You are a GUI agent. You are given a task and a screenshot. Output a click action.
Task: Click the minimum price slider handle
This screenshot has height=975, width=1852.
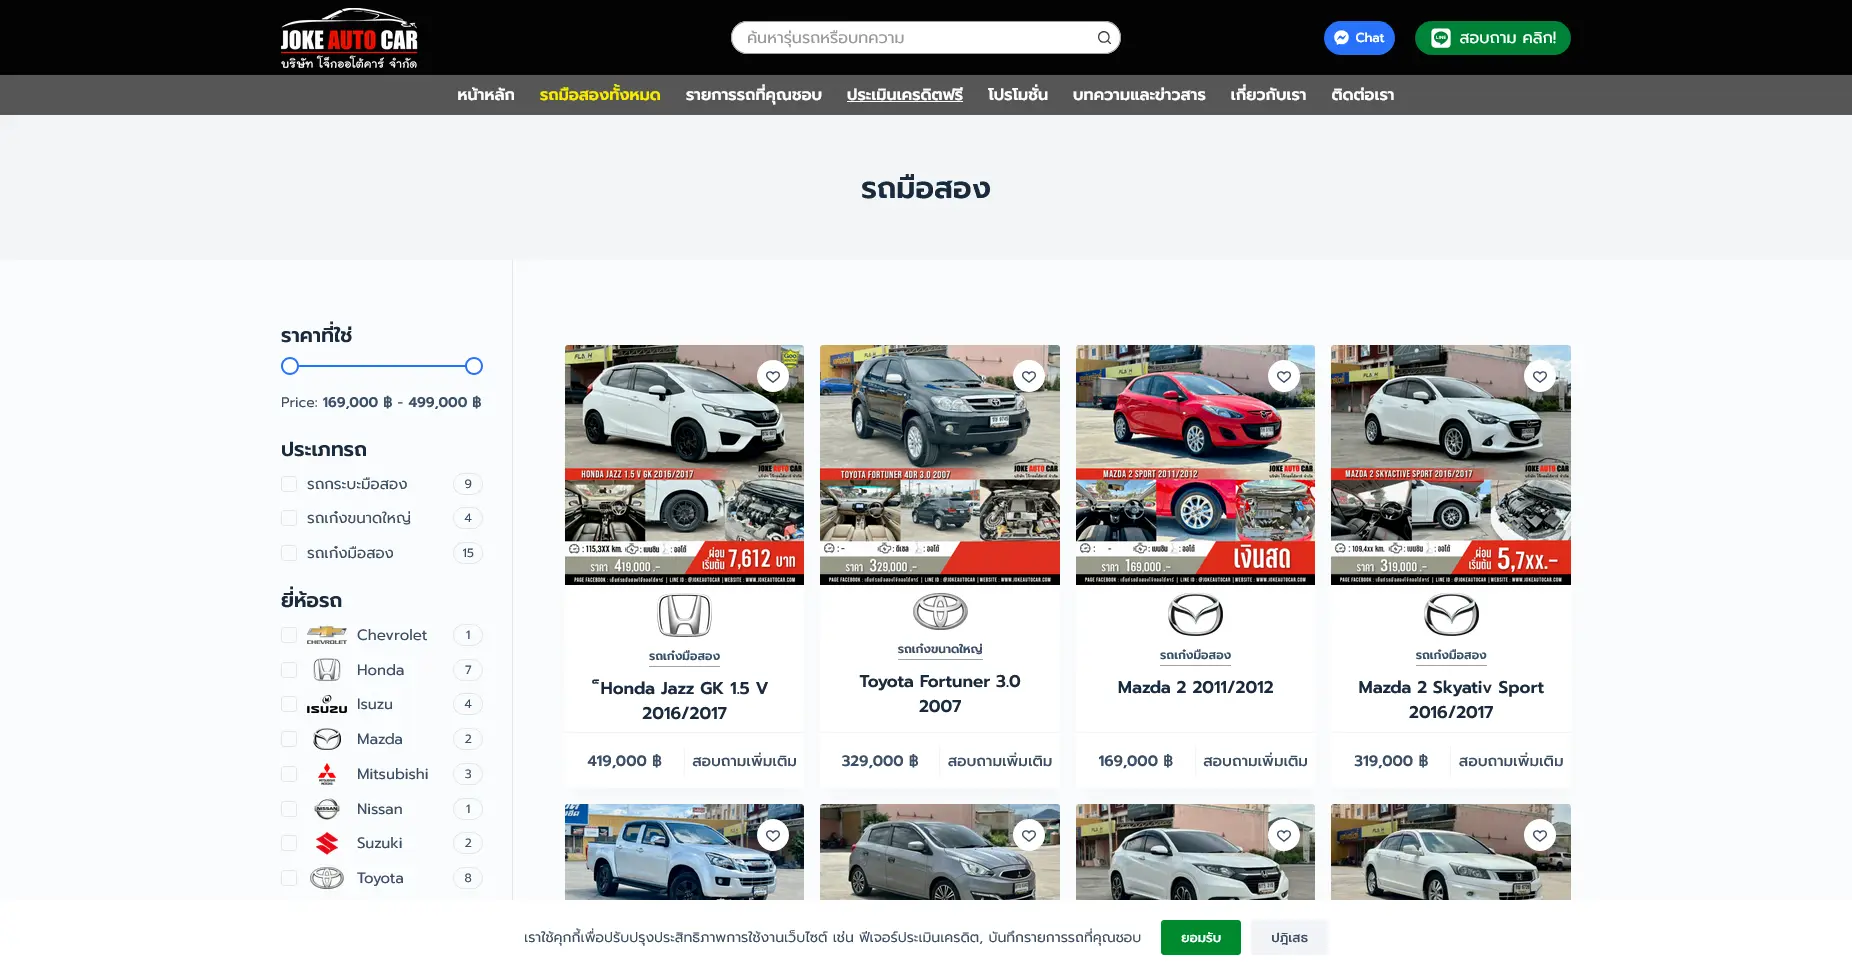click(290, 366)
